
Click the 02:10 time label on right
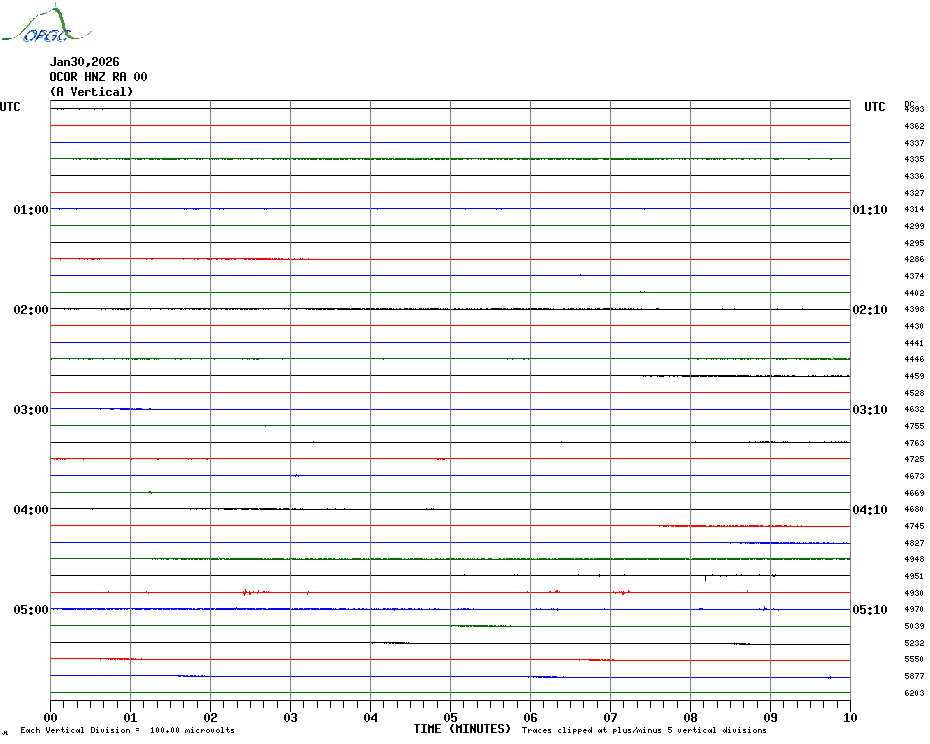click(x=869, y=310)
